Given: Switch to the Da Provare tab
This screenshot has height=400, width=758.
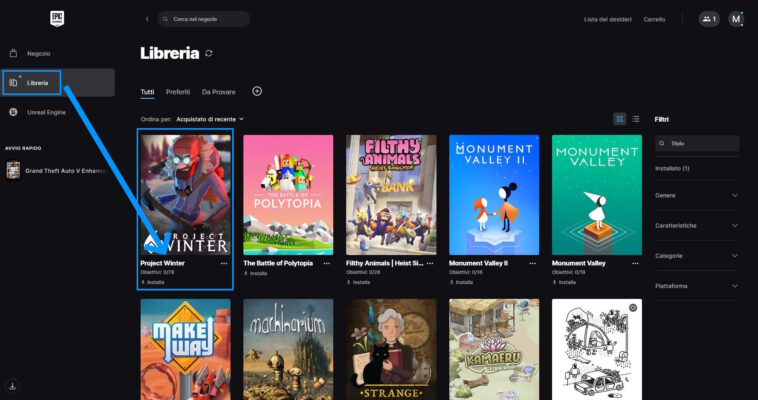Looking at the screenshot, I should [x=219, y=92].
